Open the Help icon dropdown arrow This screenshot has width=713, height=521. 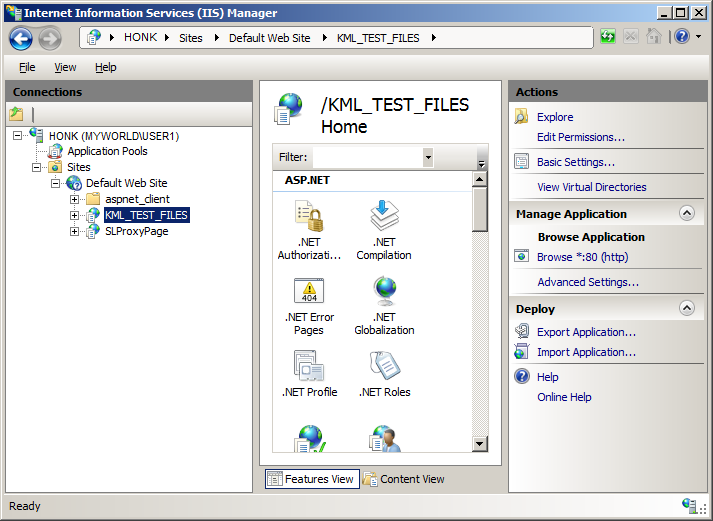tap(698, 36)
